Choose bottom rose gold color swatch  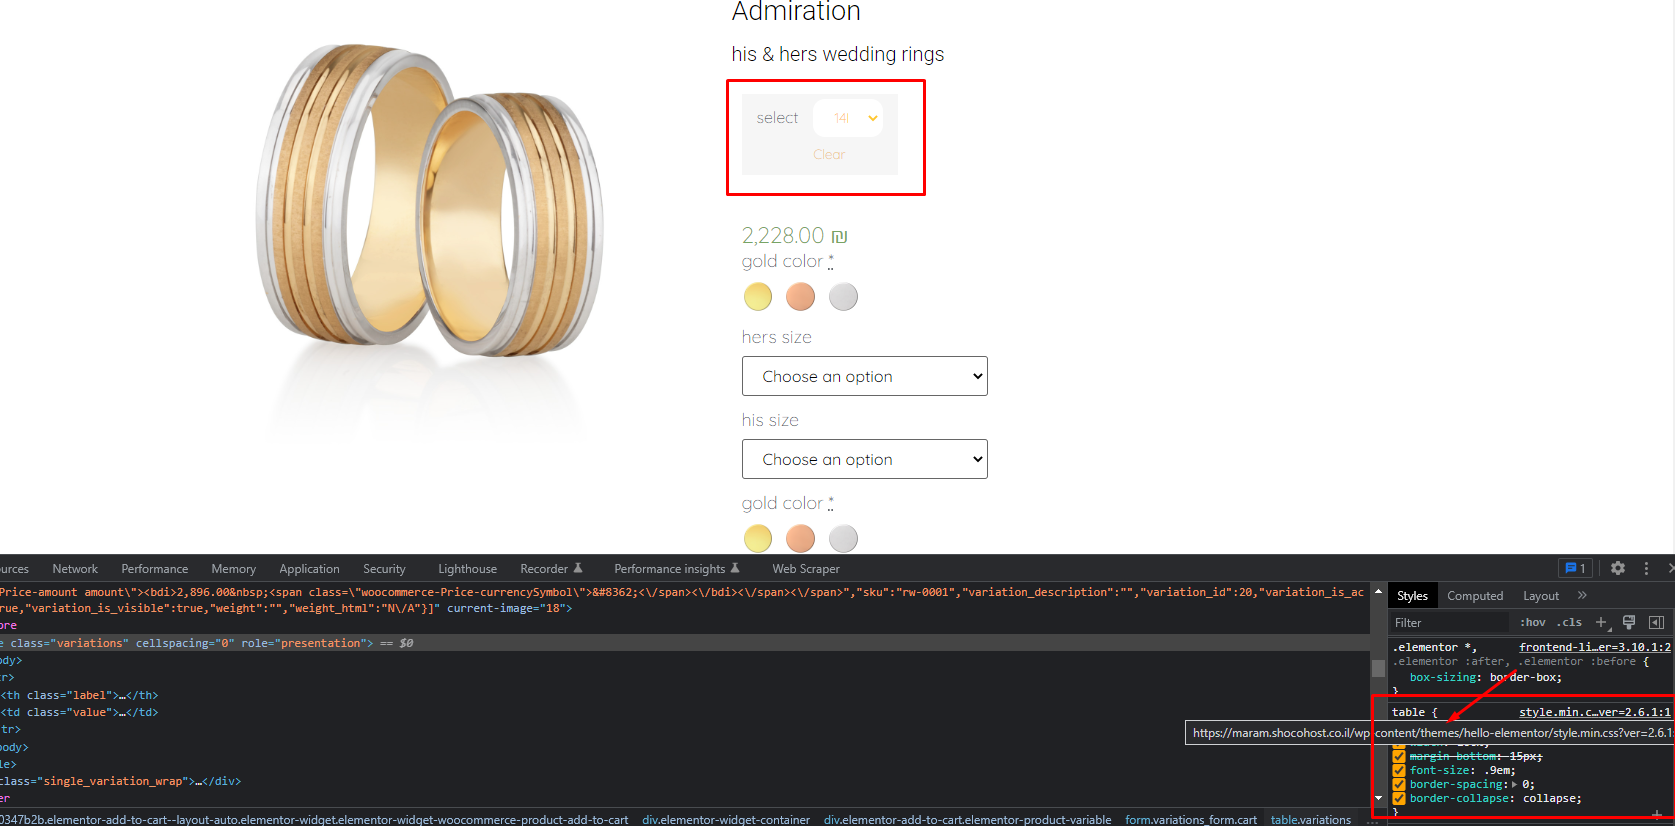click(800, 538)
